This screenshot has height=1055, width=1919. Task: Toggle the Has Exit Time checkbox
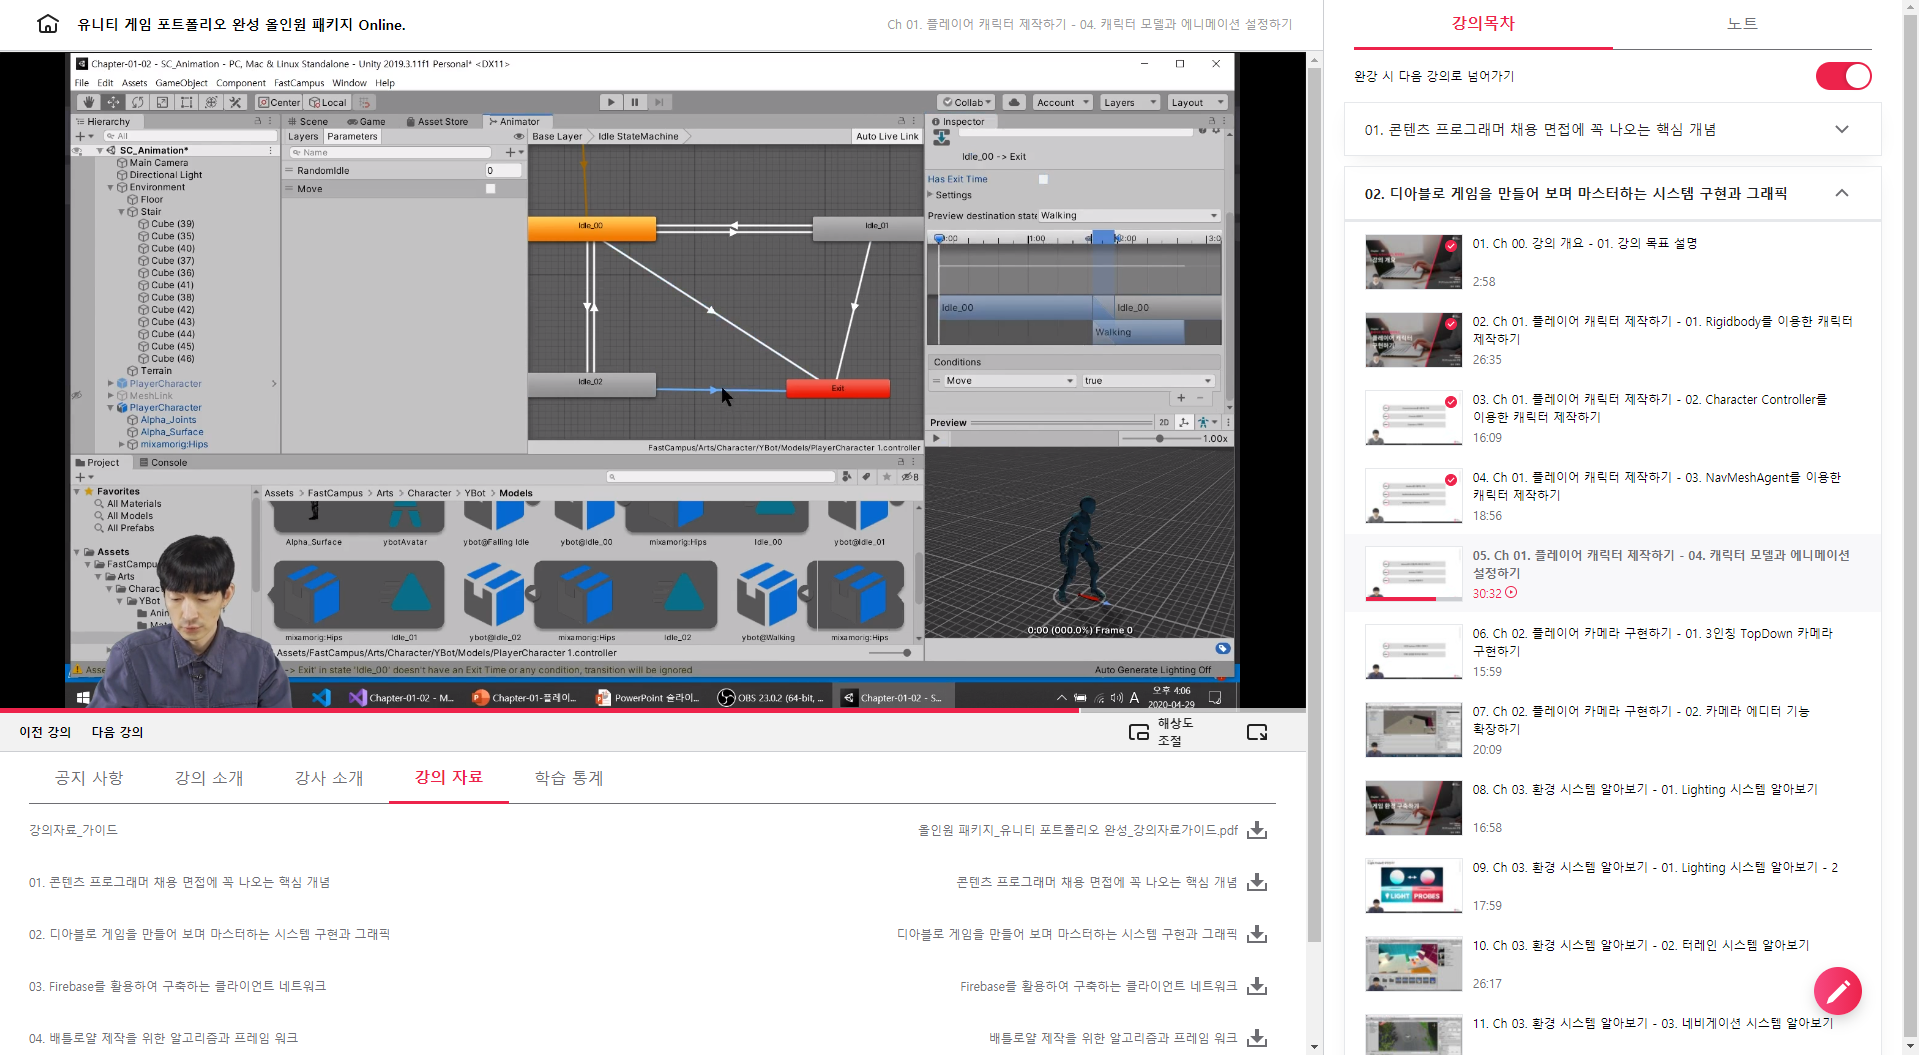(x=1043, y=179)
